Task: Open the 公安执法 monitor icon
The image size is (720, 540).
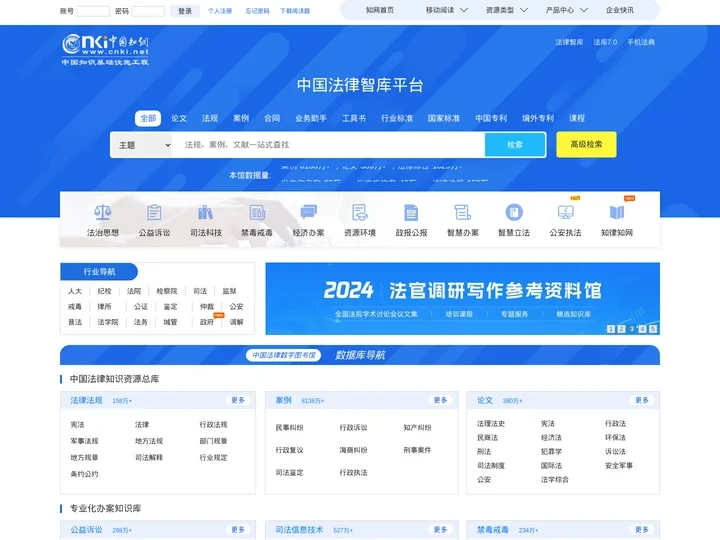Action: point(565,213)
